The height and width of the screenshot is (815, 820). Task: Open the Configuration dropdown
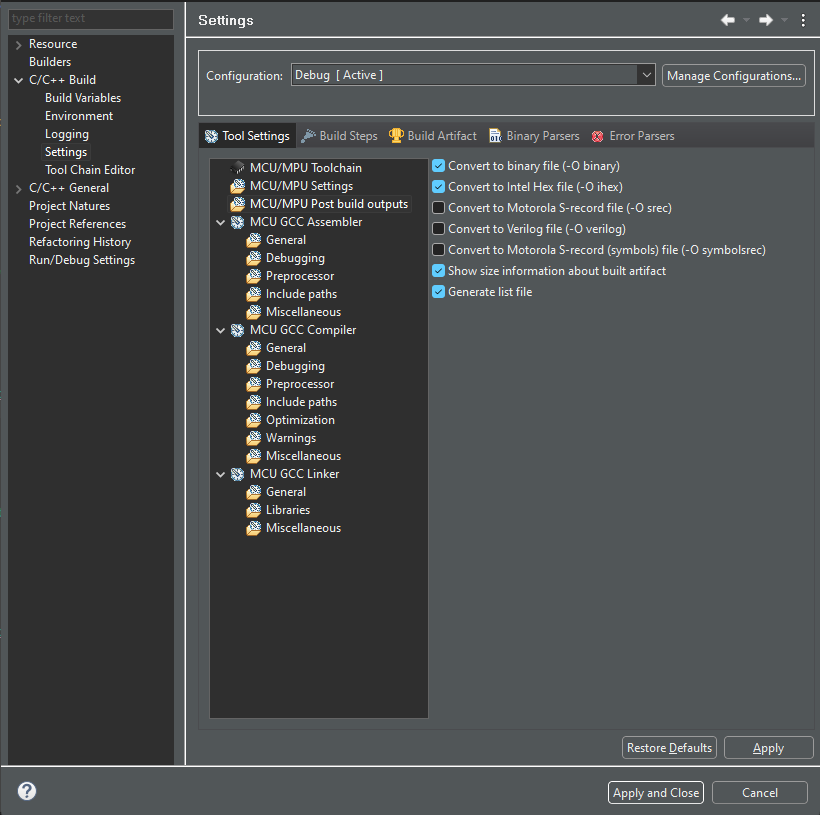(x=646, y=75)
